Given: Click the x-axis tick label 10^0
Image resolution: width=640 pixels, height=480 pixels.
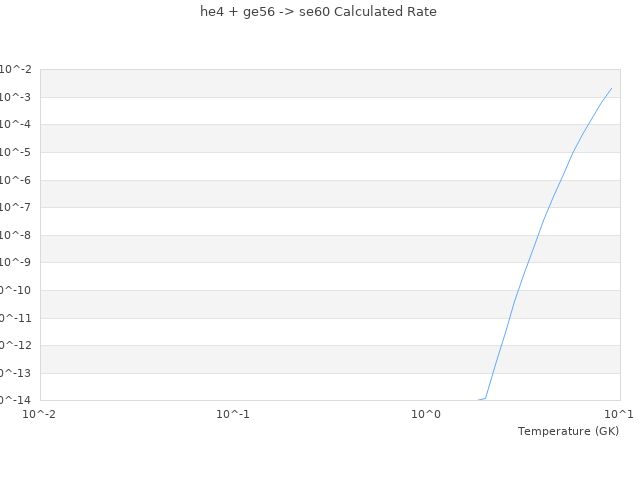Looking at the screenshot, I should [427, 414].
